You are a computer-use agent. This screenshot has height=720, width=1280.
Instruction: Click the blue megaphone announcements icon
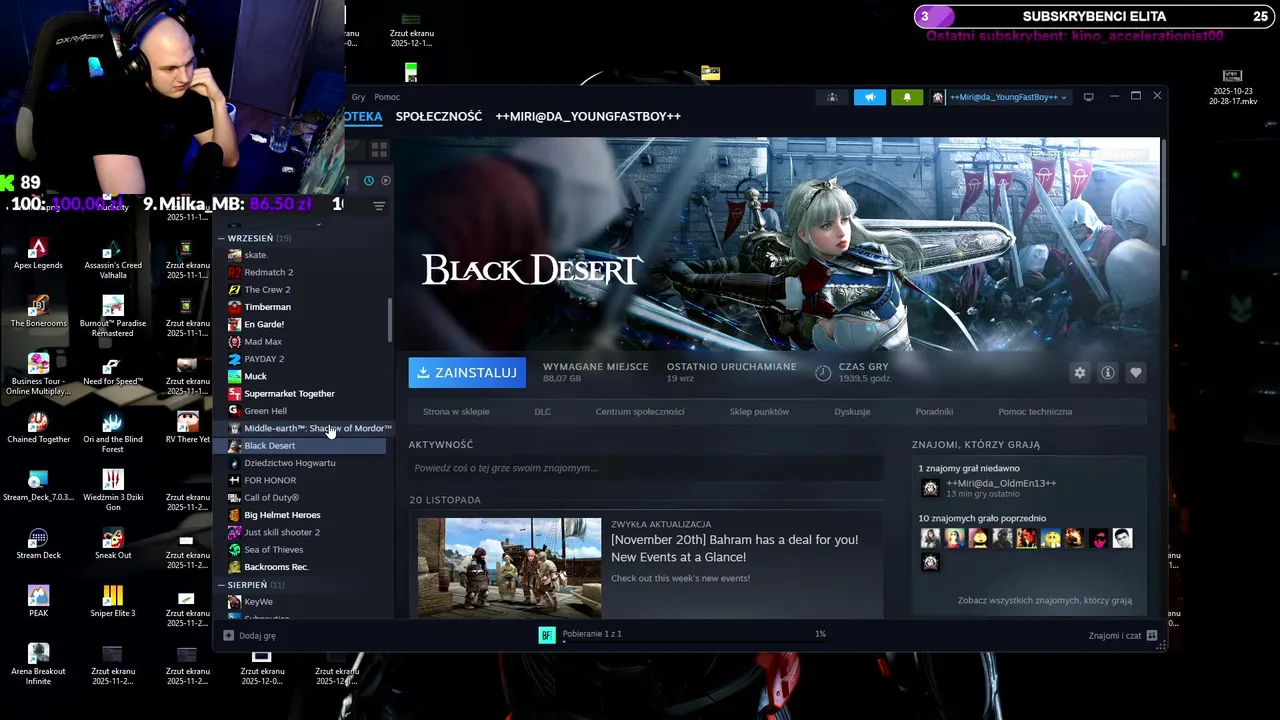(x=869, y=97)
